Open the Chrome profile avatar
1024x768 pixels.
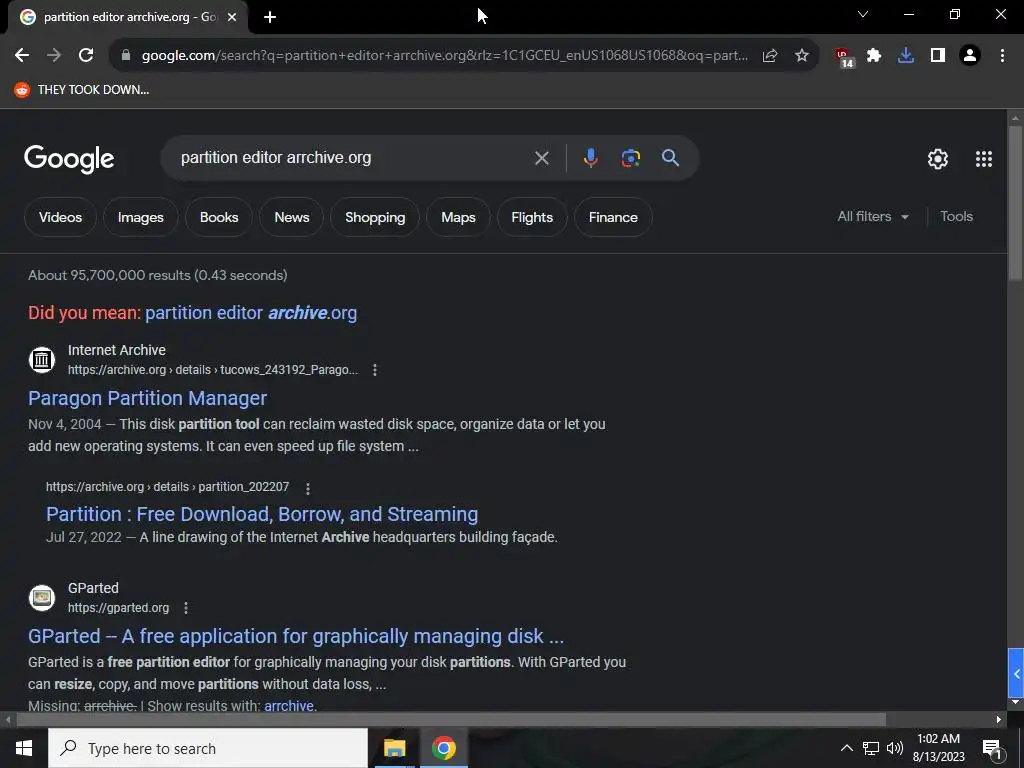coord(970,56)
